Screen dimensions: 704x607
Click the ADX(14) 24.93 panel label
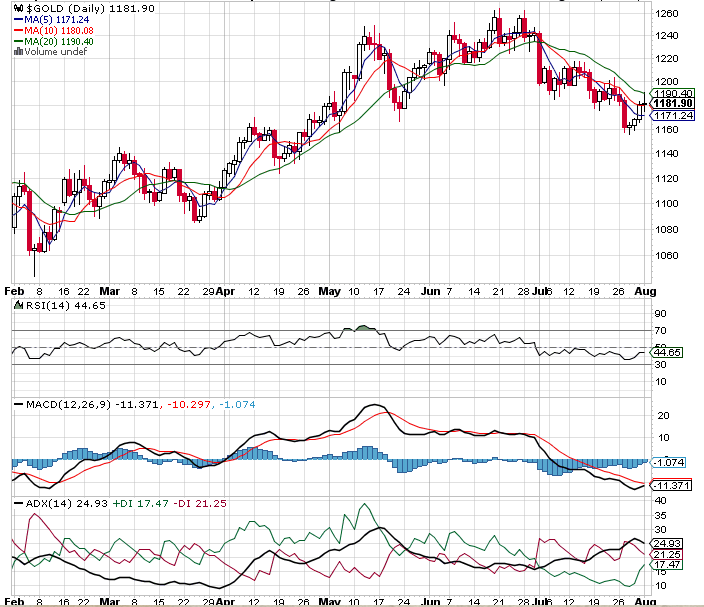click(x=66, y=504)
